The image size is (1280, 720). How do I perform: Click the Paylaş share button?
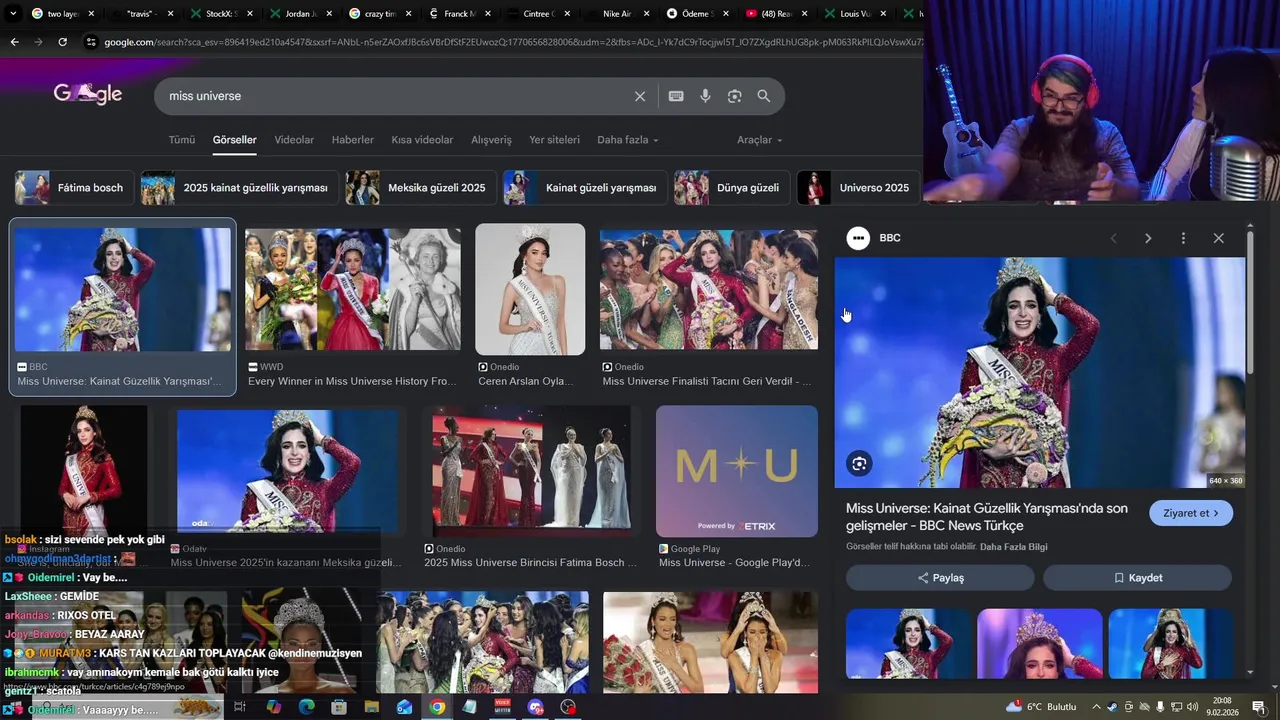coord(940,578)
